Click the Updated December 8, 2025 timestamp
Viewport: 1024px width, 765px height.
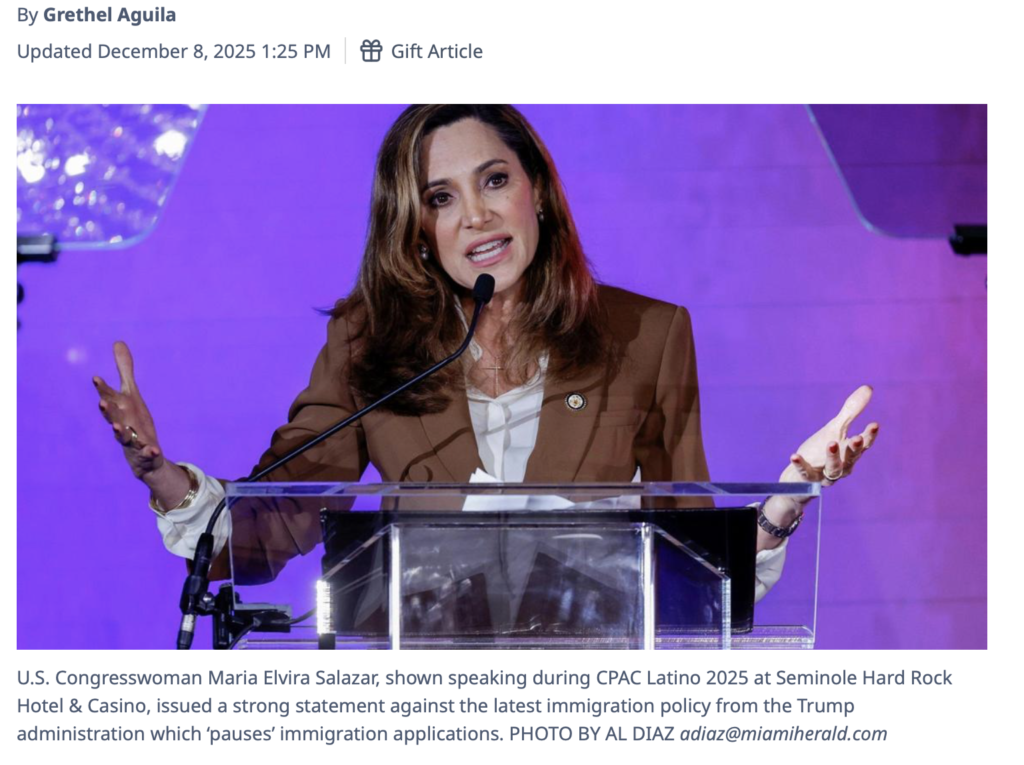(174, 51)
